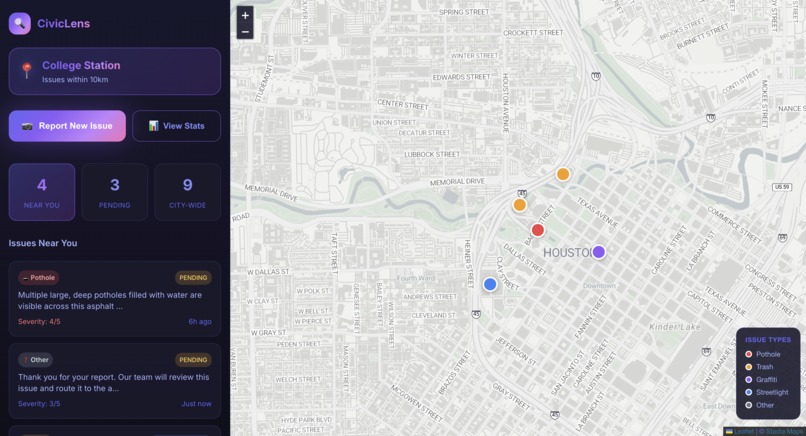
Task: Open the Pothole issue card
Action: (115, 299)
